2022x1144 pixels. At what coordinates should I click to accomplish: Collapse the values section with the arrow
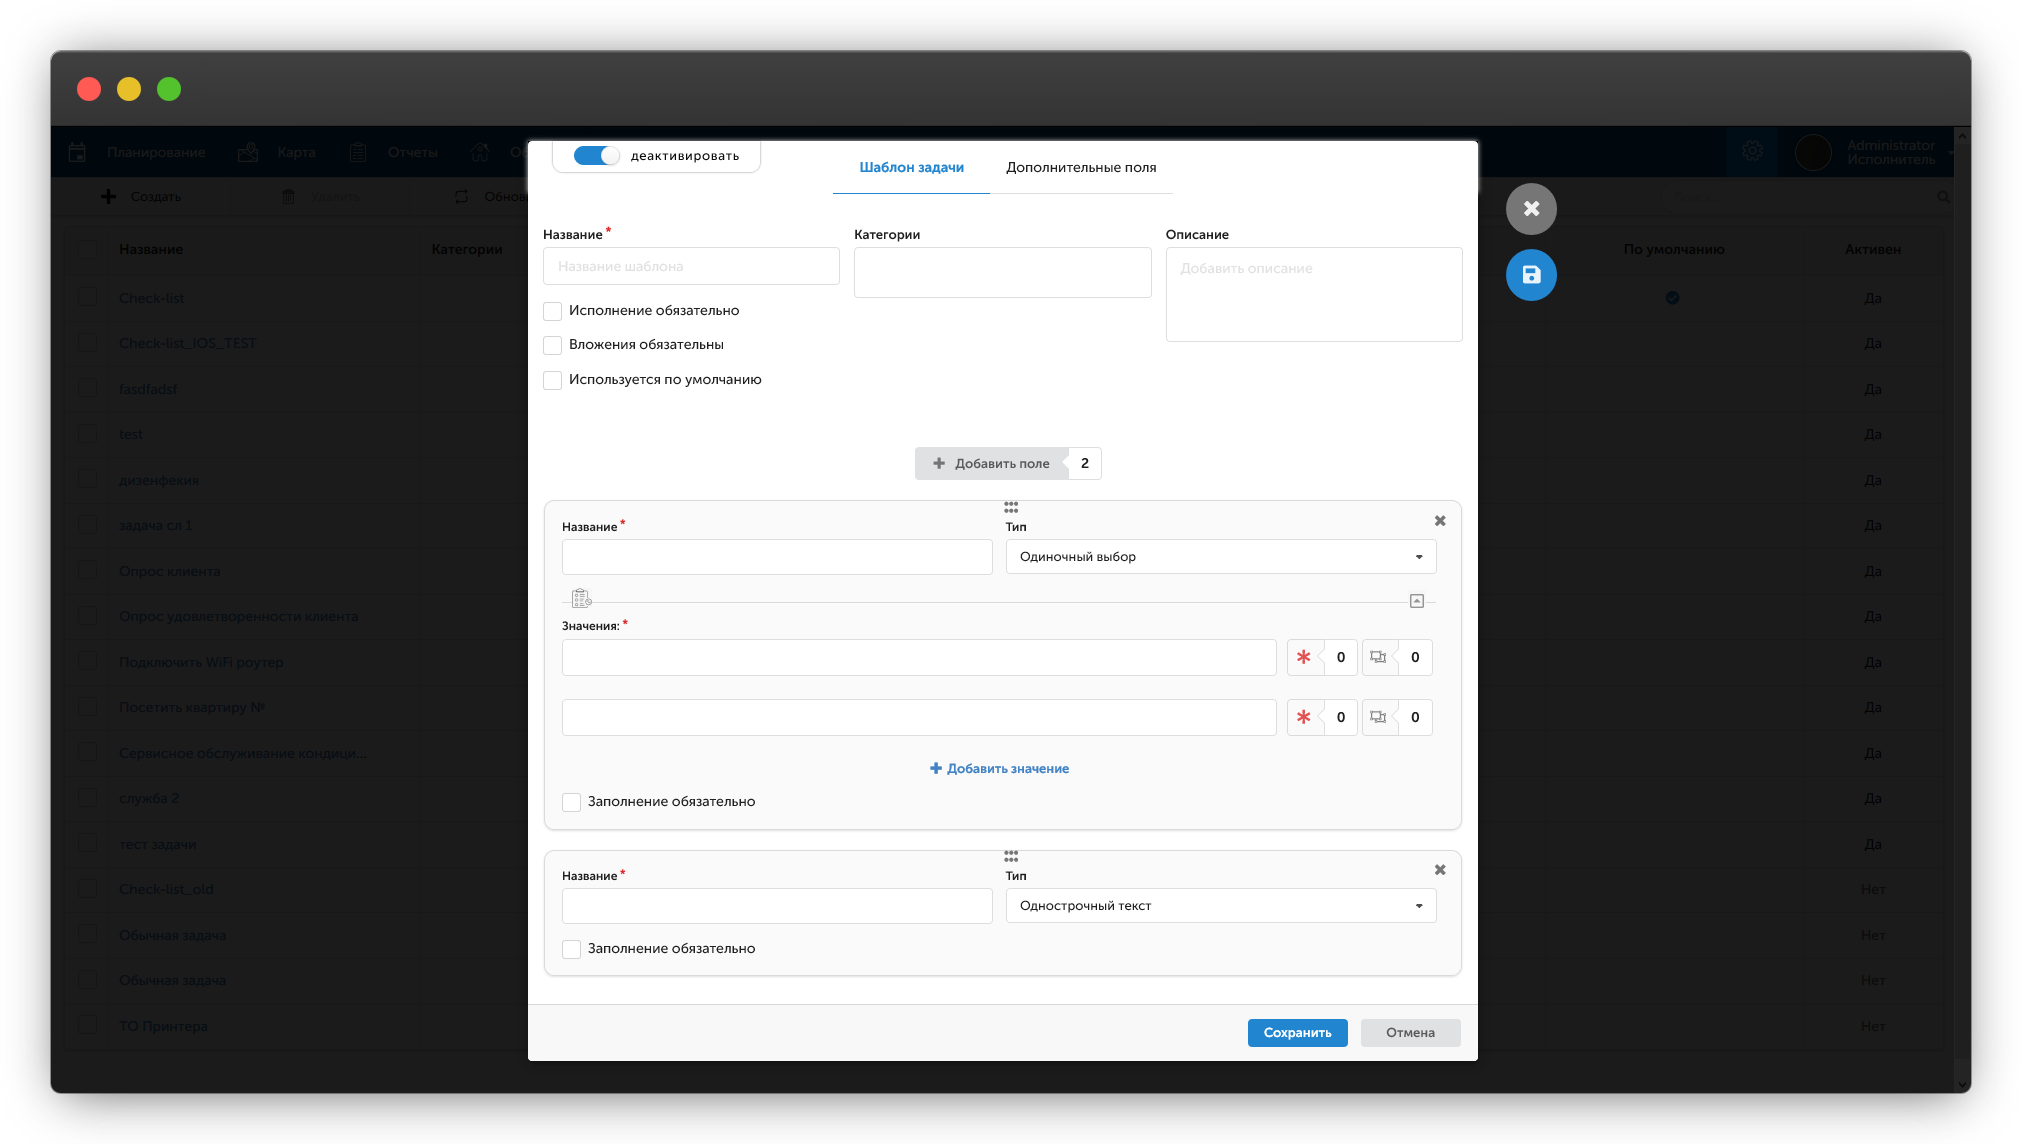(x=1416, y=601)
